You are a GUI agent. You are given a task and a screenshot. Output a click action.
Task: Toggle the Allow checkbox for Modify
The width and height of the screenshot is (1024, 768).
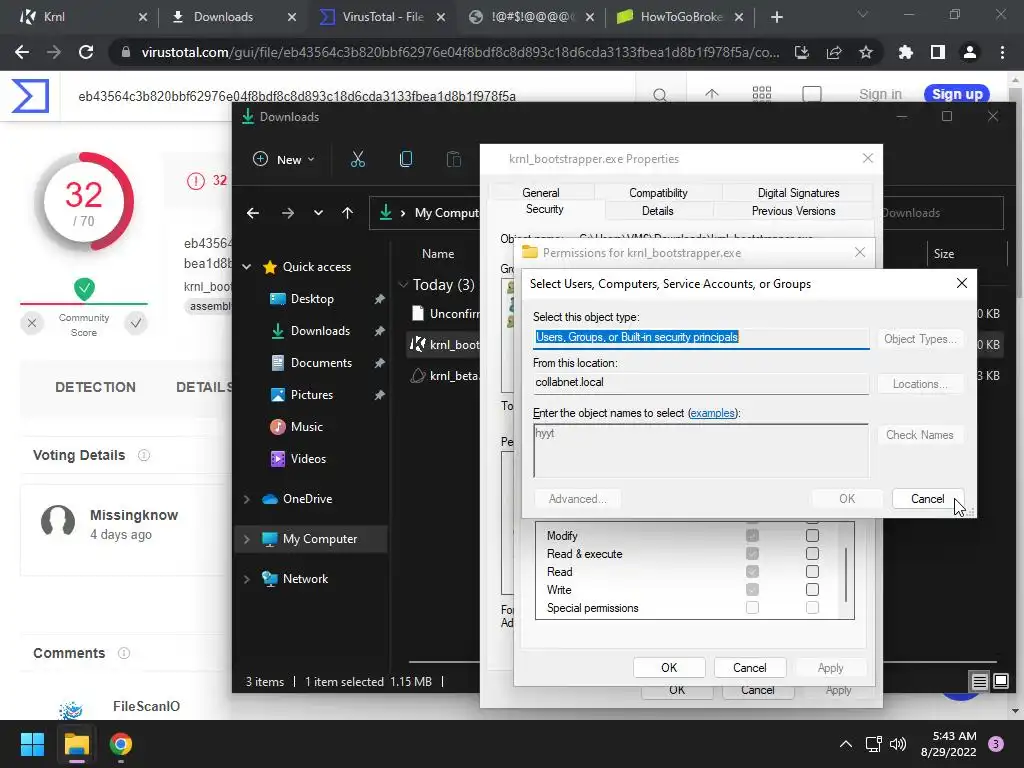752,536
